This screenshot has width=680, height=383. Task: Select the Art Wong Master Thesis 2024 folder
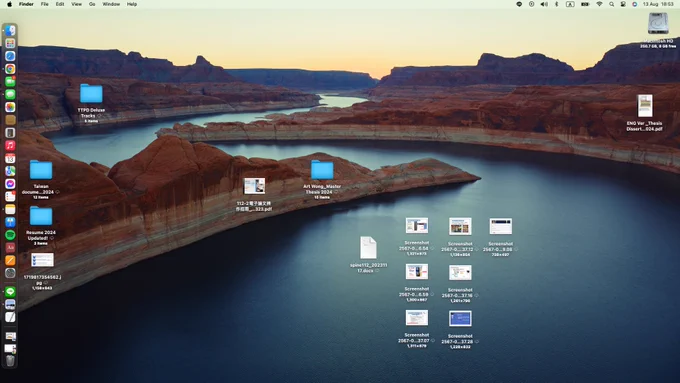click(322, 170)
